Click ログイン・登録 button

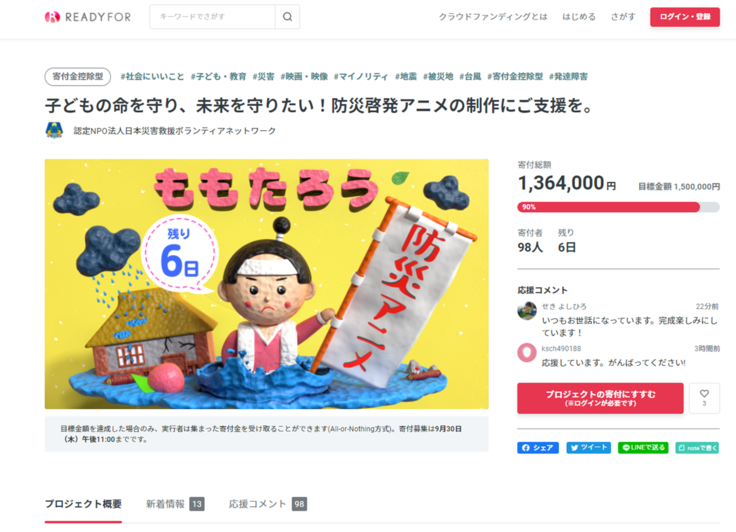coord(685,17)
